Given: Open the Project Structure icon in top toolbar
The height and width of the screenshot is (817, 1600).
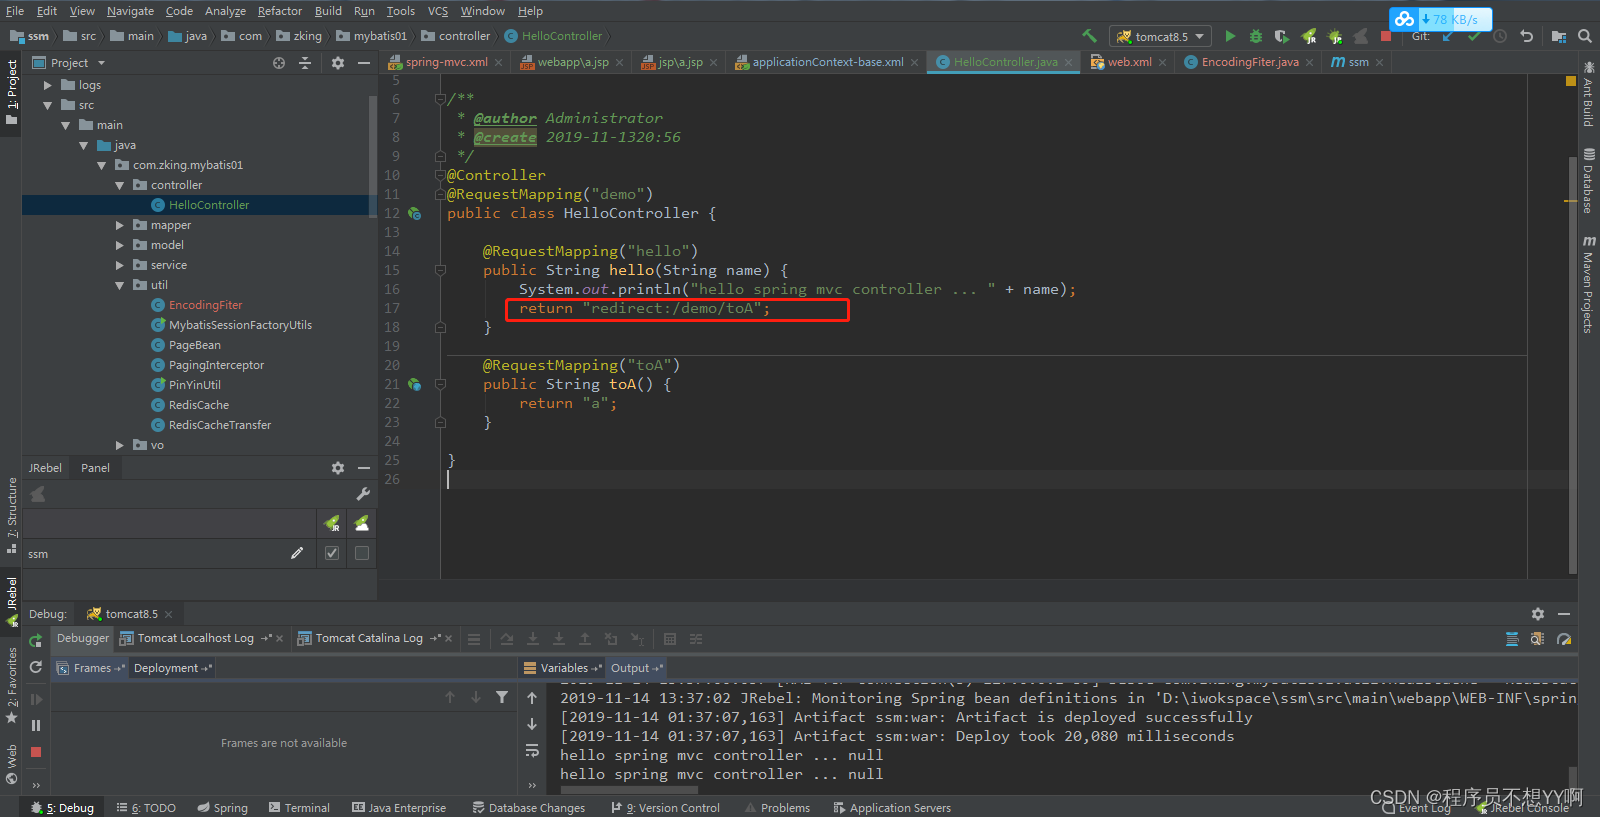Looking at the screenshot, I should [1559, 36].
